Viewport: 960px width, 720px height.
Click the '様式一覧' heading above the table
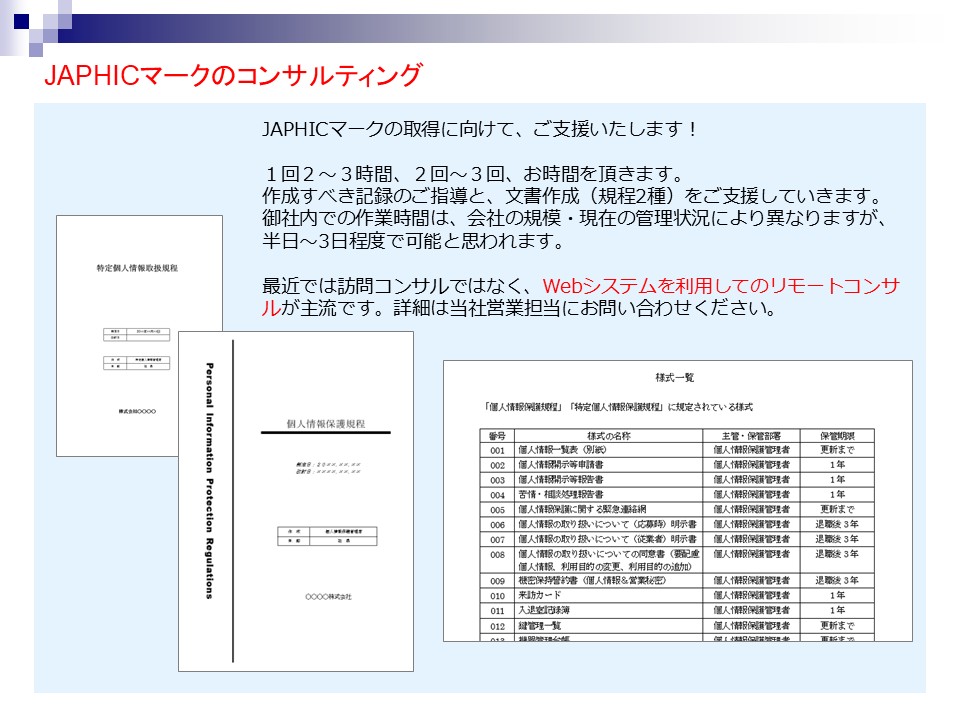tap(675, 378)
